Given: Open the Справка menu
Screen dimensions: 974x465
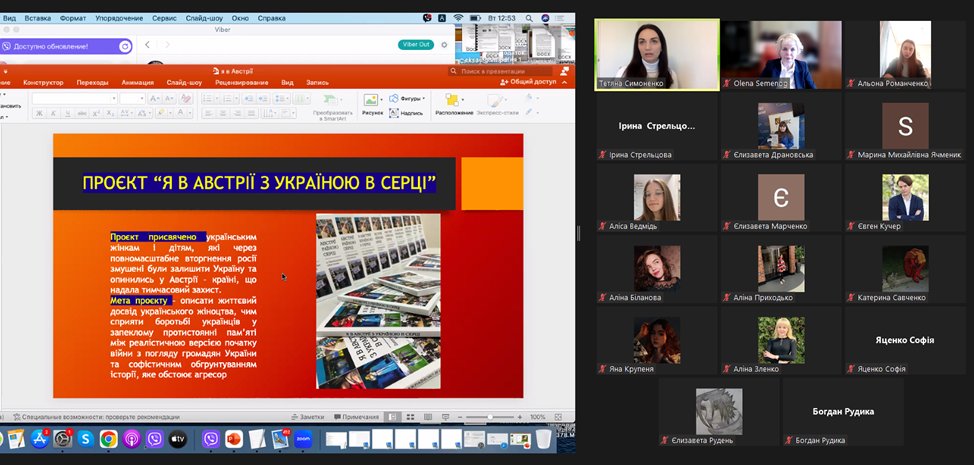Looking at the screenshot, I should coord(271,18).
